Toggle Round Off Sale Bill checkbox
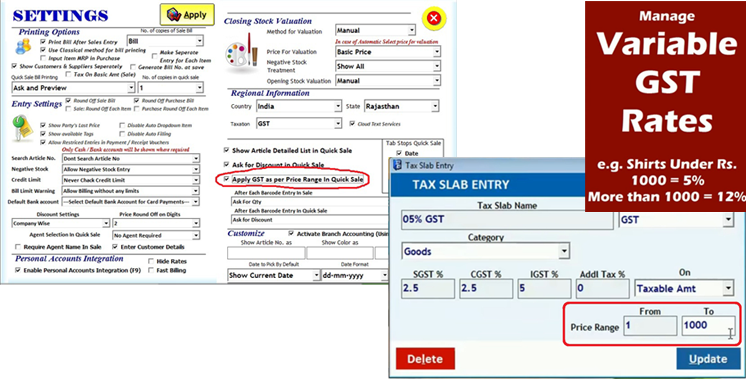The width and height of the screenshot is (746, 379). pyautogui.click(x=69, y=101)
